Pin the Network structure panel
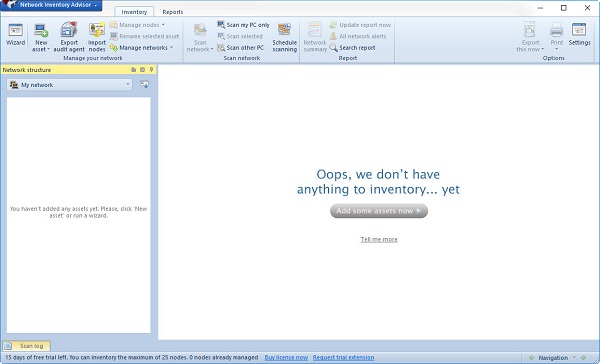 tap(152, 70)
